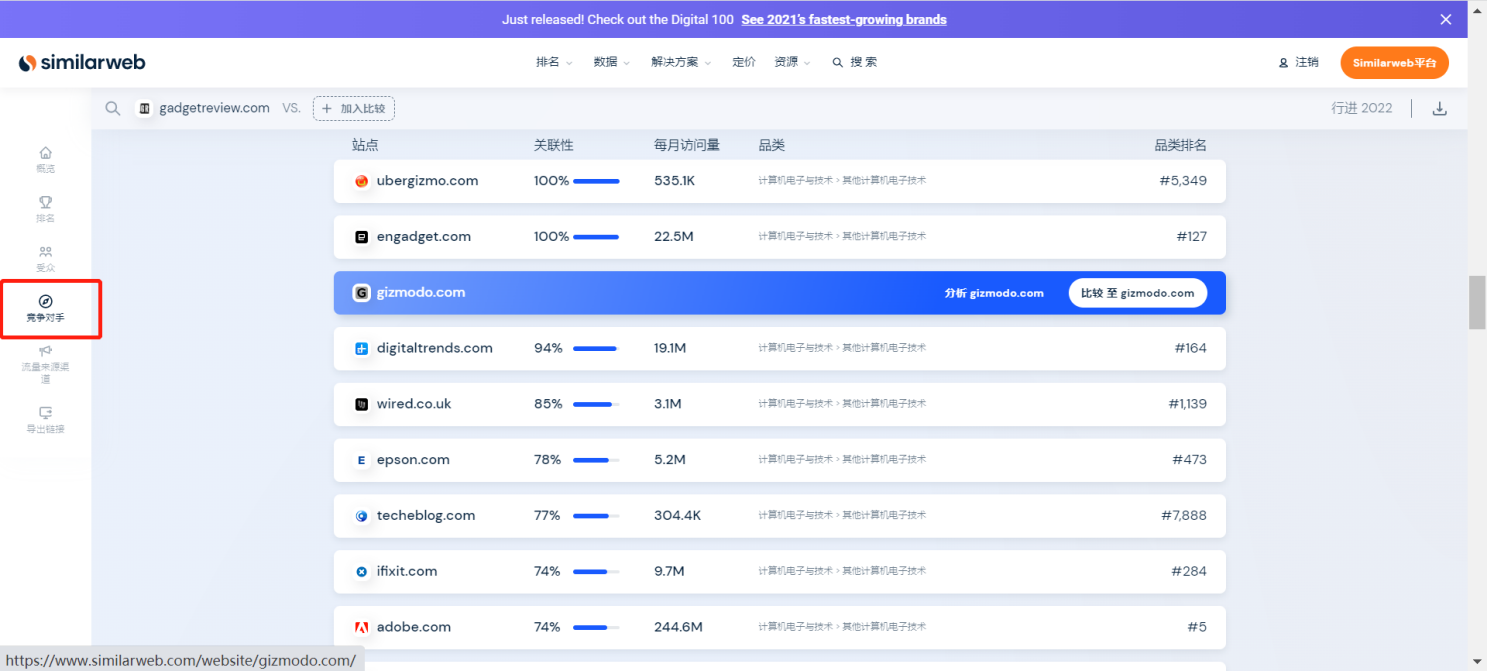Image resolution: width=1487 pixels, height=671 pixels.
Task: Click the epson.com category text
Action: tap(842, 460)
